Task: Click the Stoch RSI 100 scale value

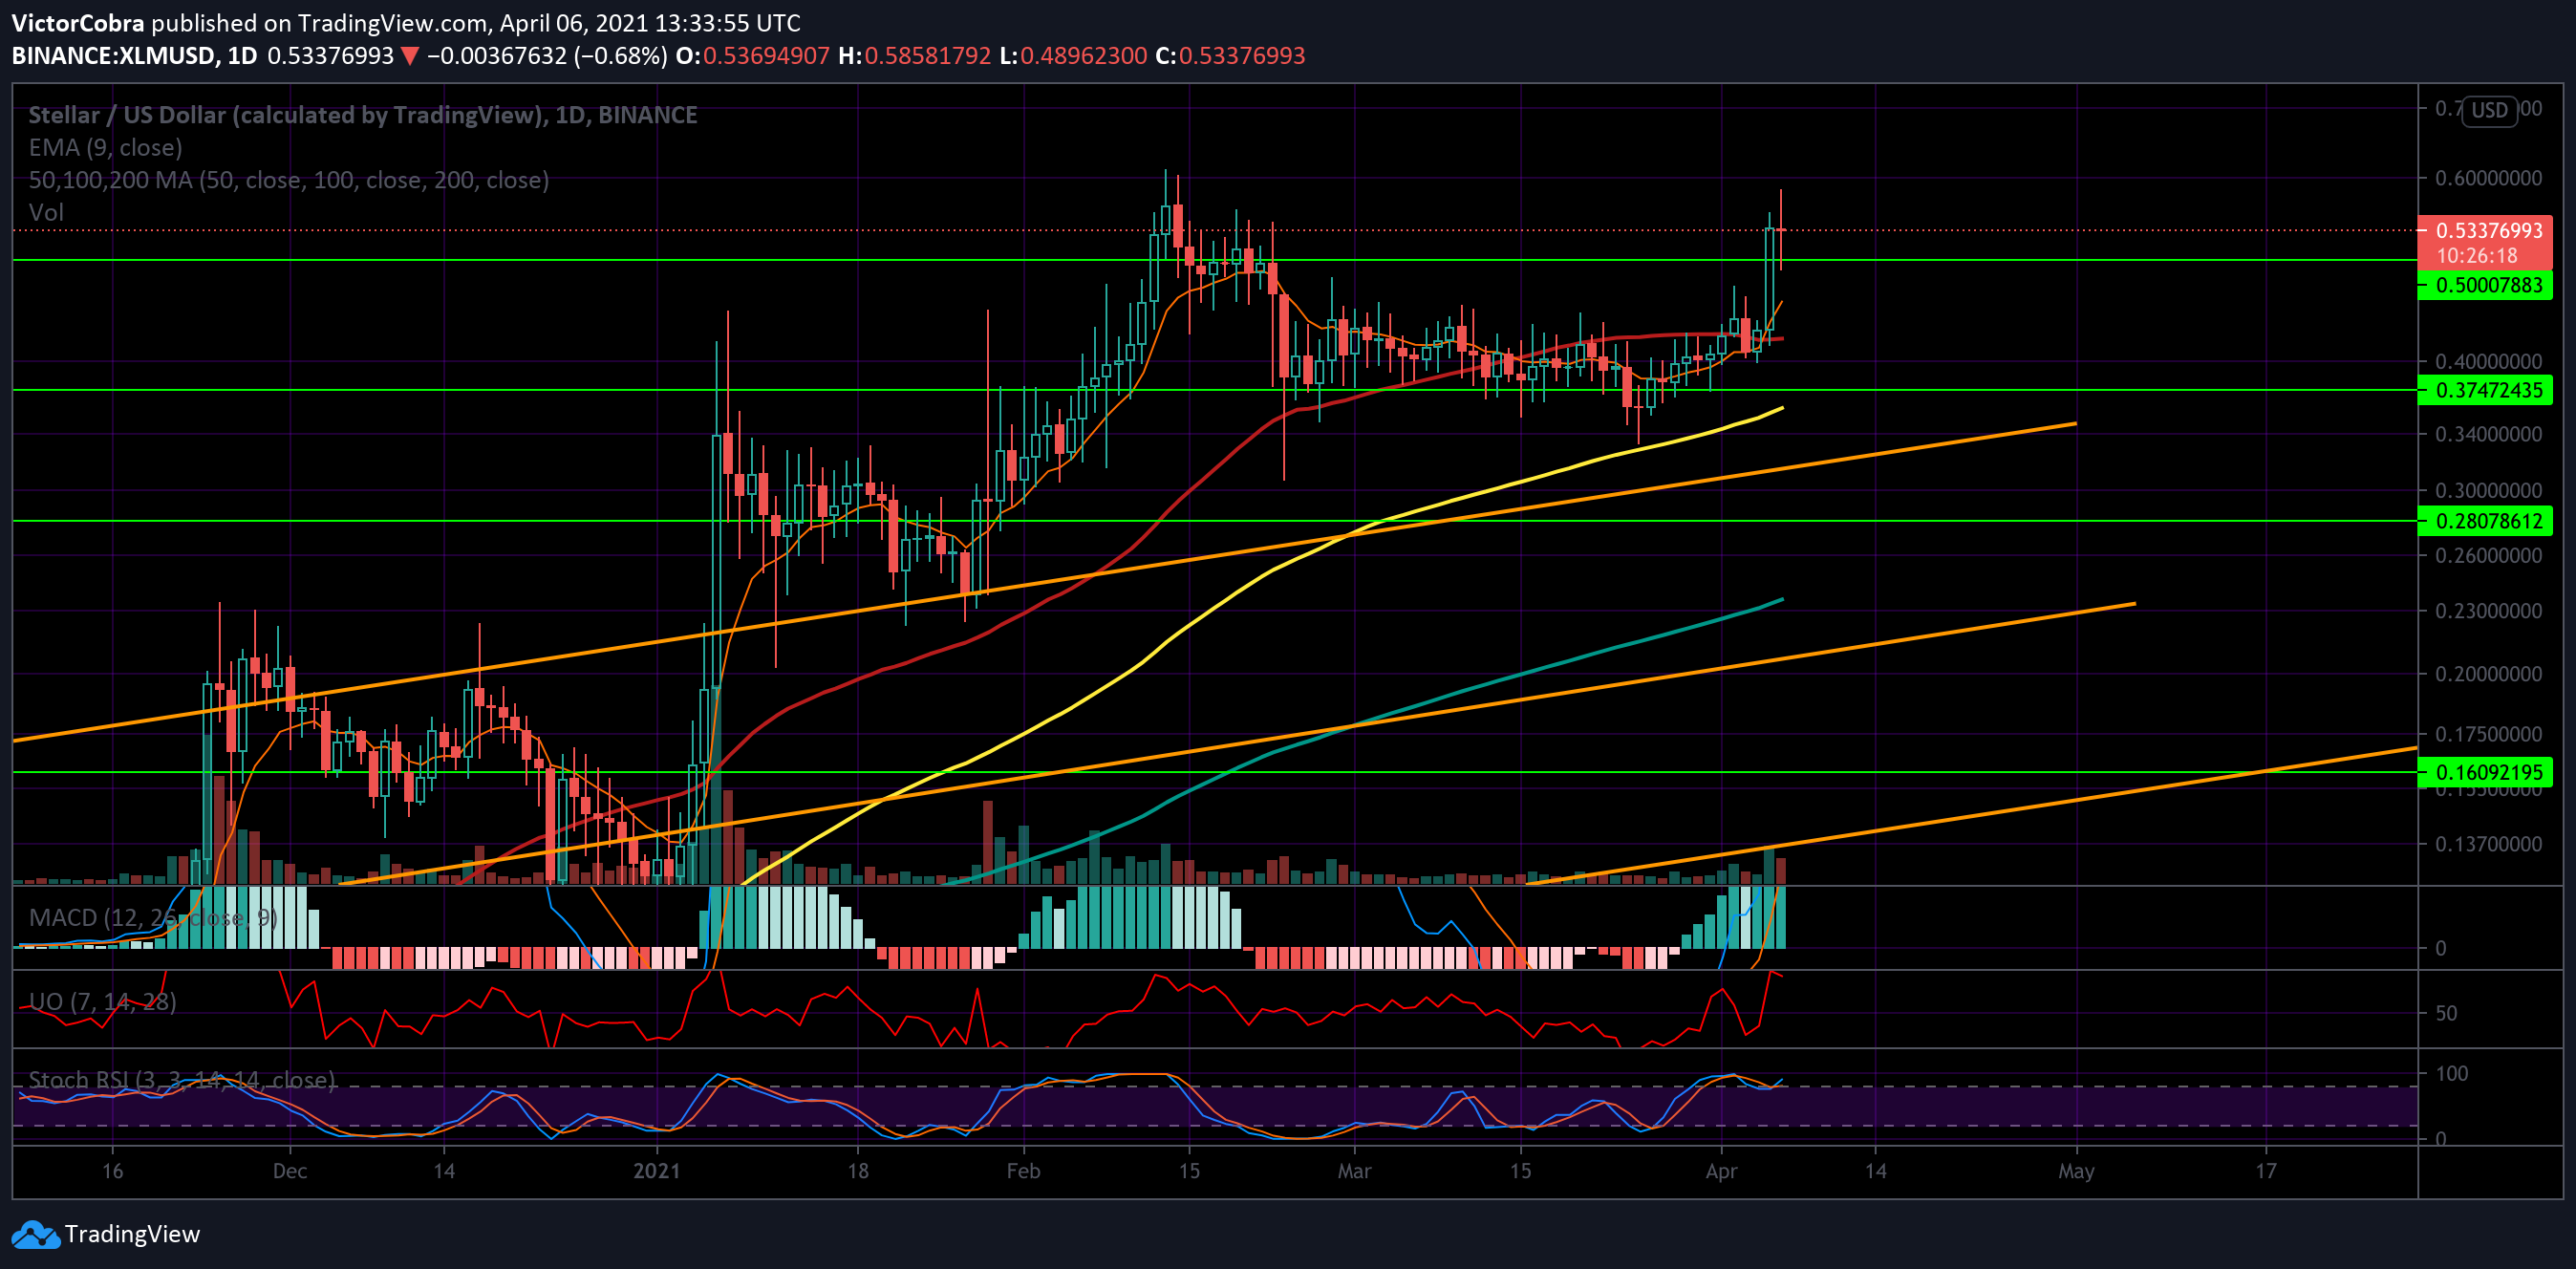Action: [x=2451, y=1074]
